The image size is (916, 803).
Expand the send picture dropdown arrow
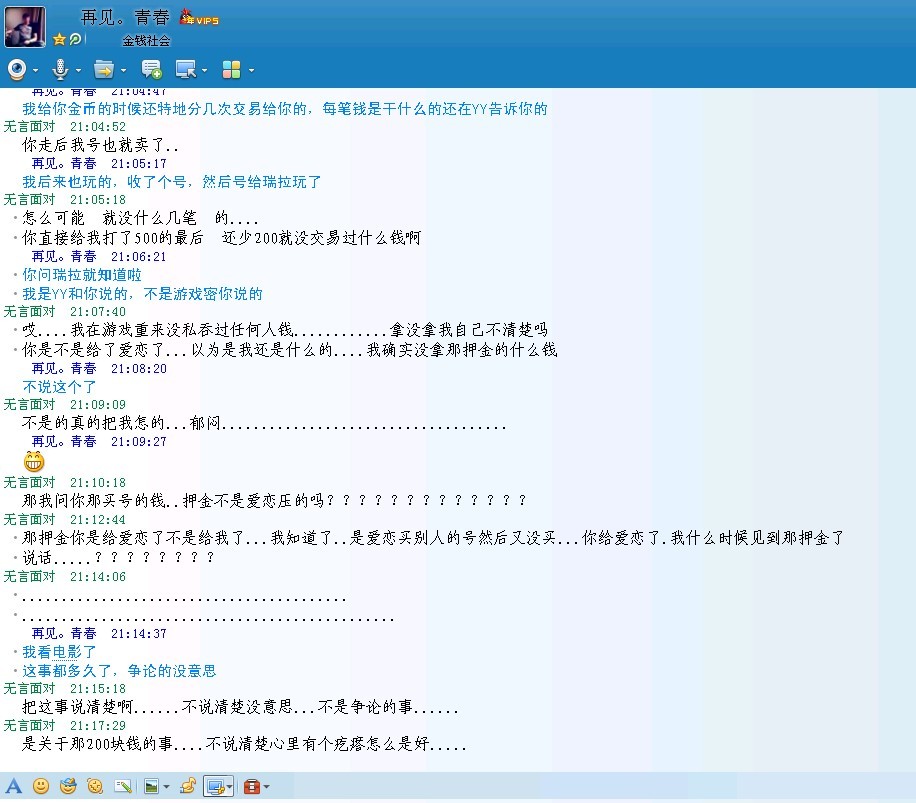(166, 787)
